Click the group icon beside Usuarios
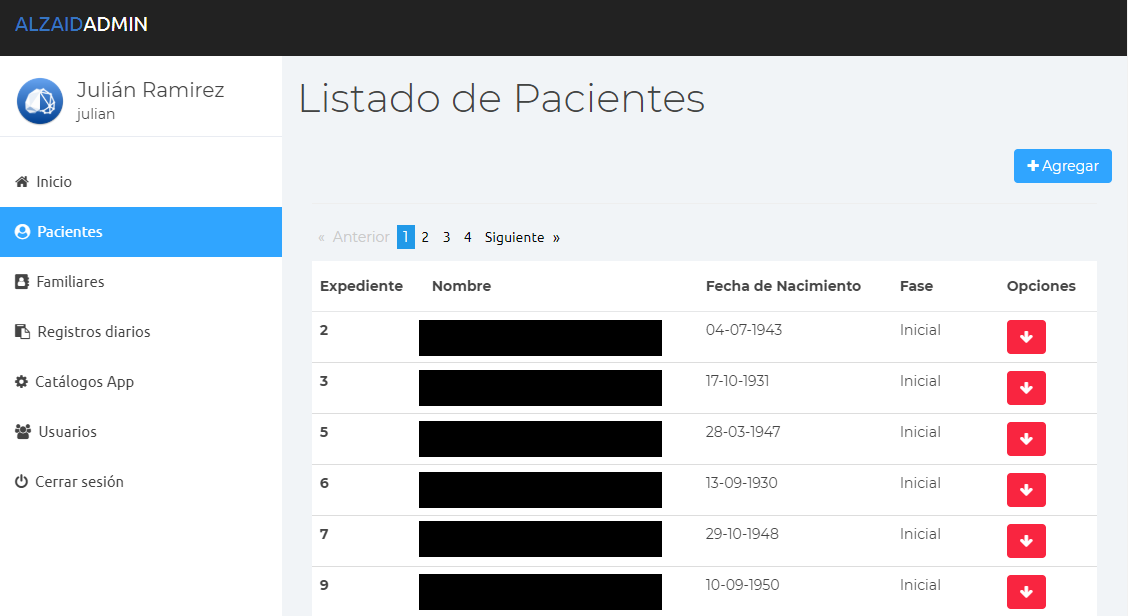The image size is (1128, 616). tap(23, 432)
